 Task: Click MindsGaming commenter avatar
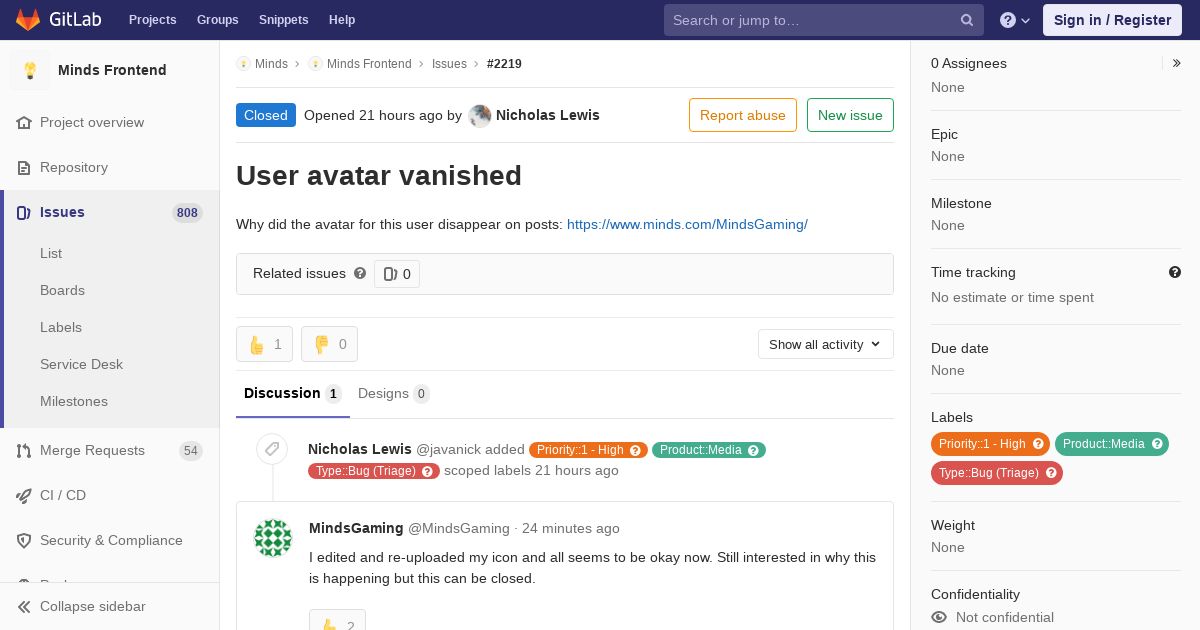[273, 538]
